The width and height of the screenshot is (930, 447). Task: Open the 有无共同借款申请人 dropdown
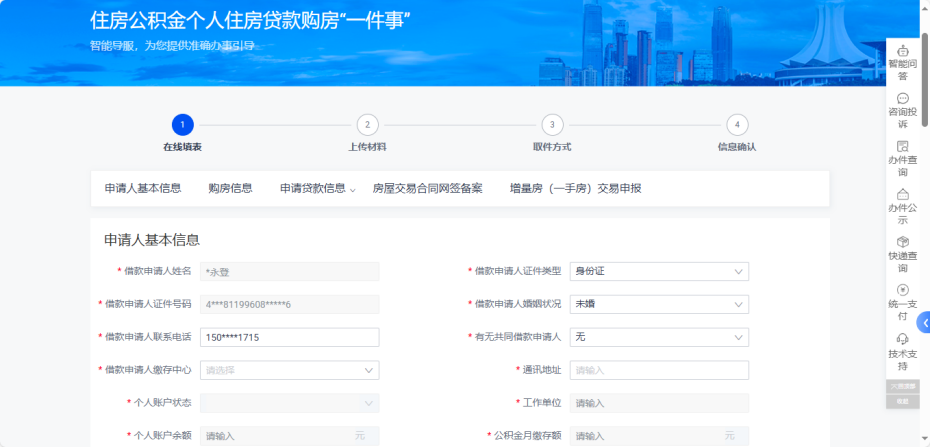coord(658,337)
